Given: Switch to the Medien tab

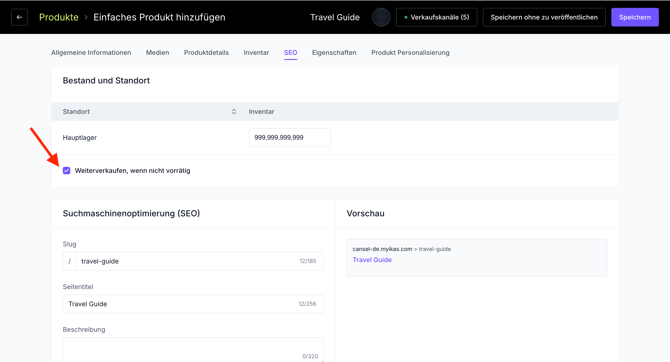Looking at the screenshot, I should 157,53.
